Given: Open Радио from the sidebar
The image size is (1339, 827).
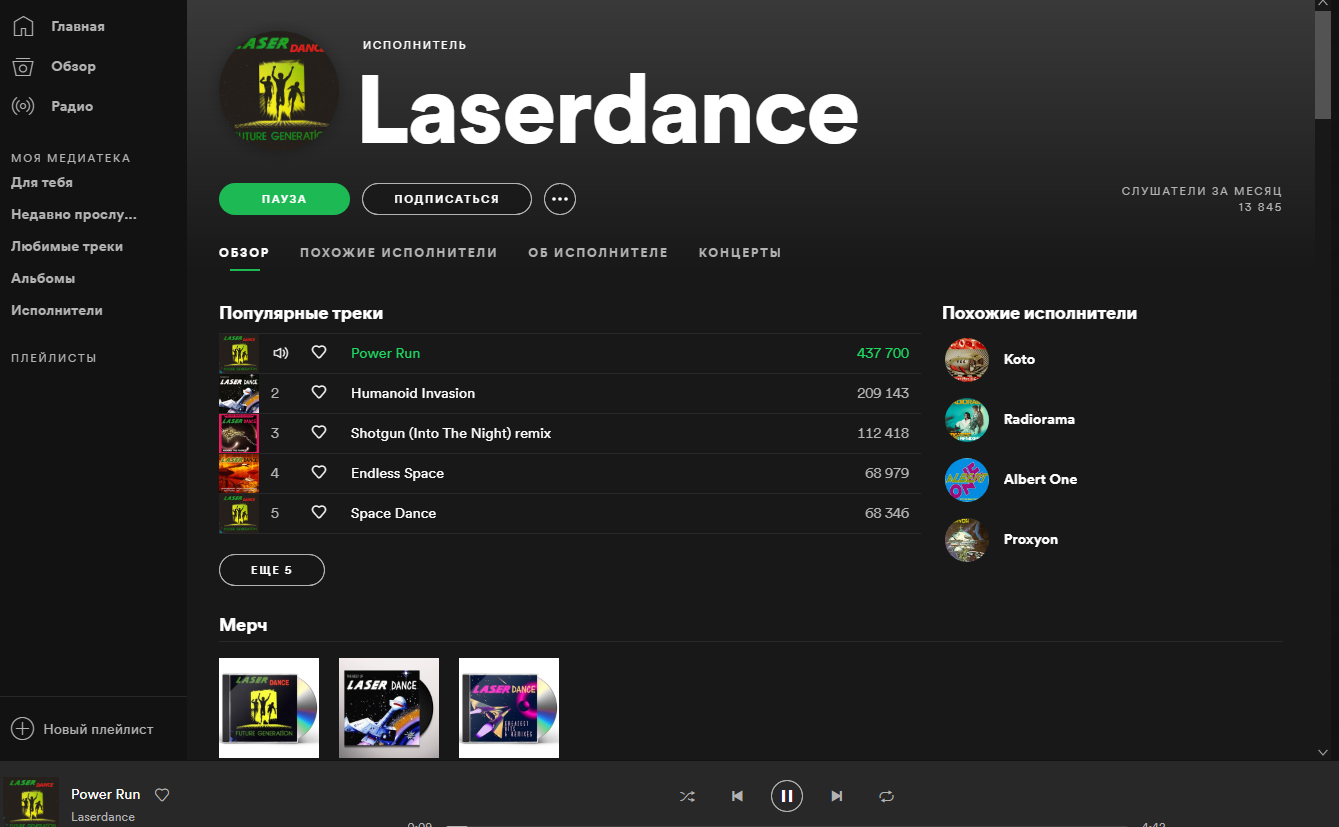Looking at the screenshot, I should [72, 106].
